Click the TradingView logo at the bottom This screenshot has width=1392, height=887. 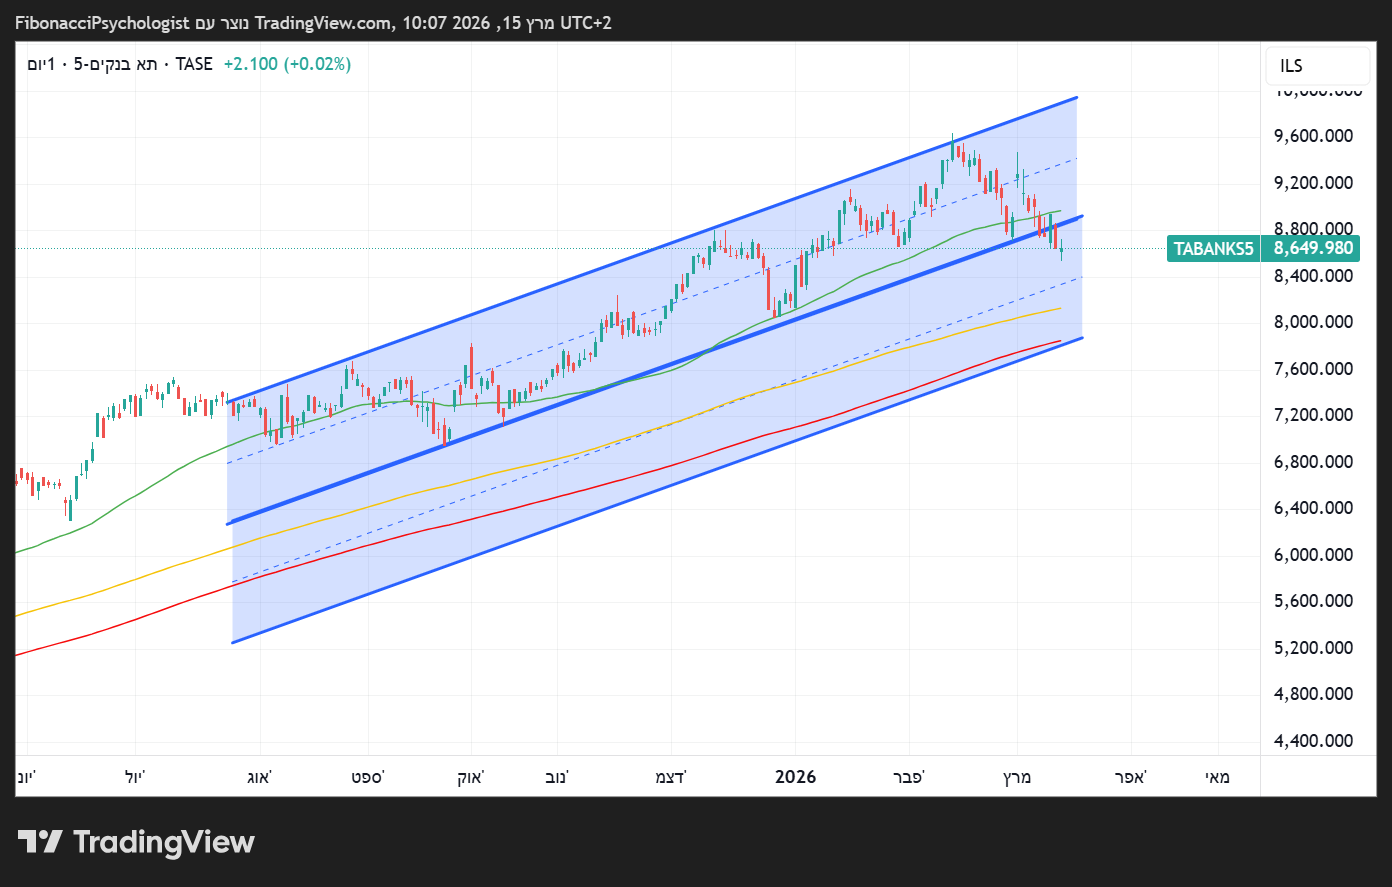[136, 842]
